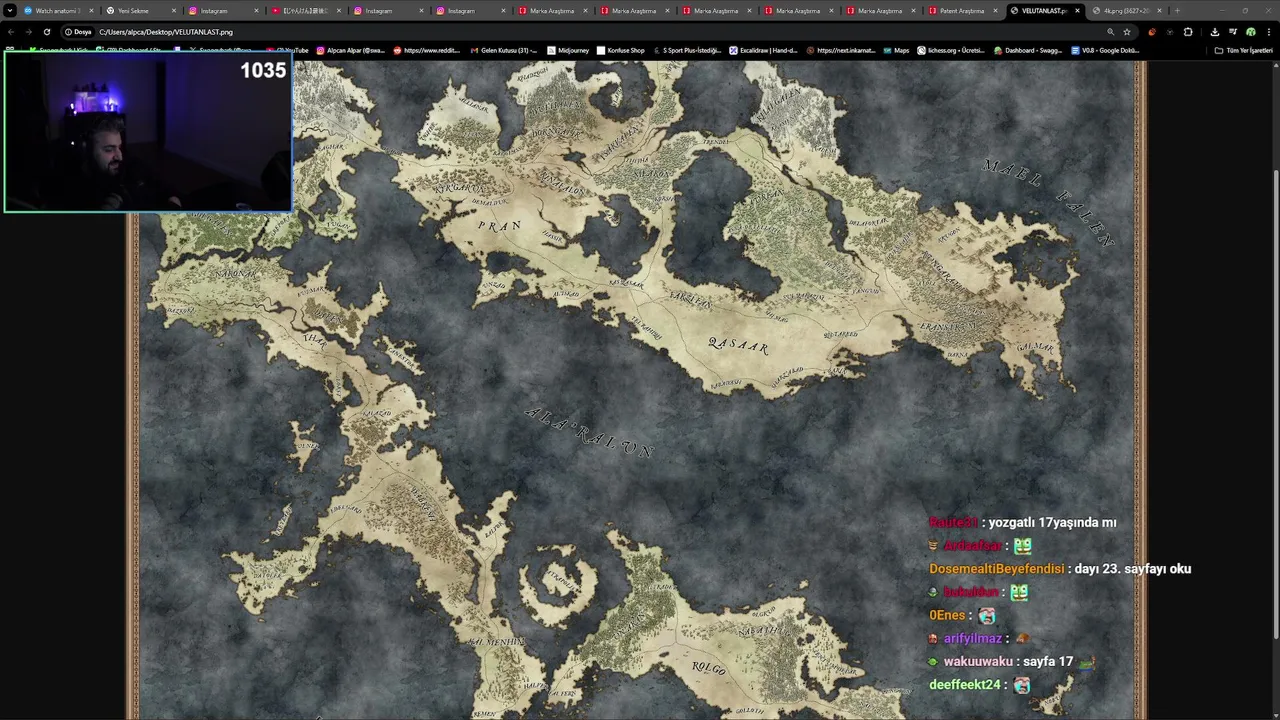Open the V0.8 Google Doküman bookmark
The height and width of the screenshot is (720, 1280).
1105,50
